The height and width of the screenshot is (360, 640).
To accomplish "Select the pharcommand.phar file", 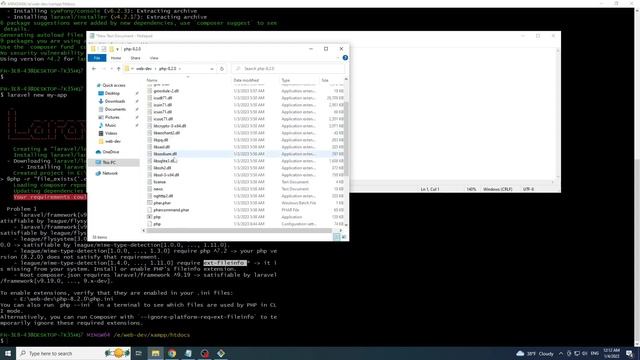I will click(x=244, y=210).
